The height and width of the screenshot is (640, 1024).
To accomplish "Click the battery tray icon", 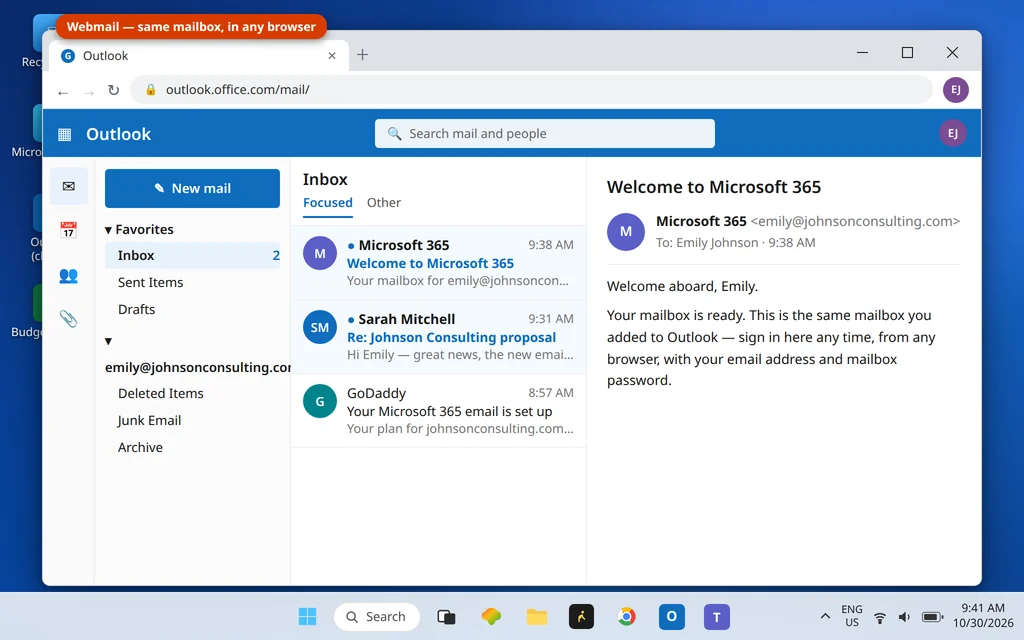I will (932, 617).
